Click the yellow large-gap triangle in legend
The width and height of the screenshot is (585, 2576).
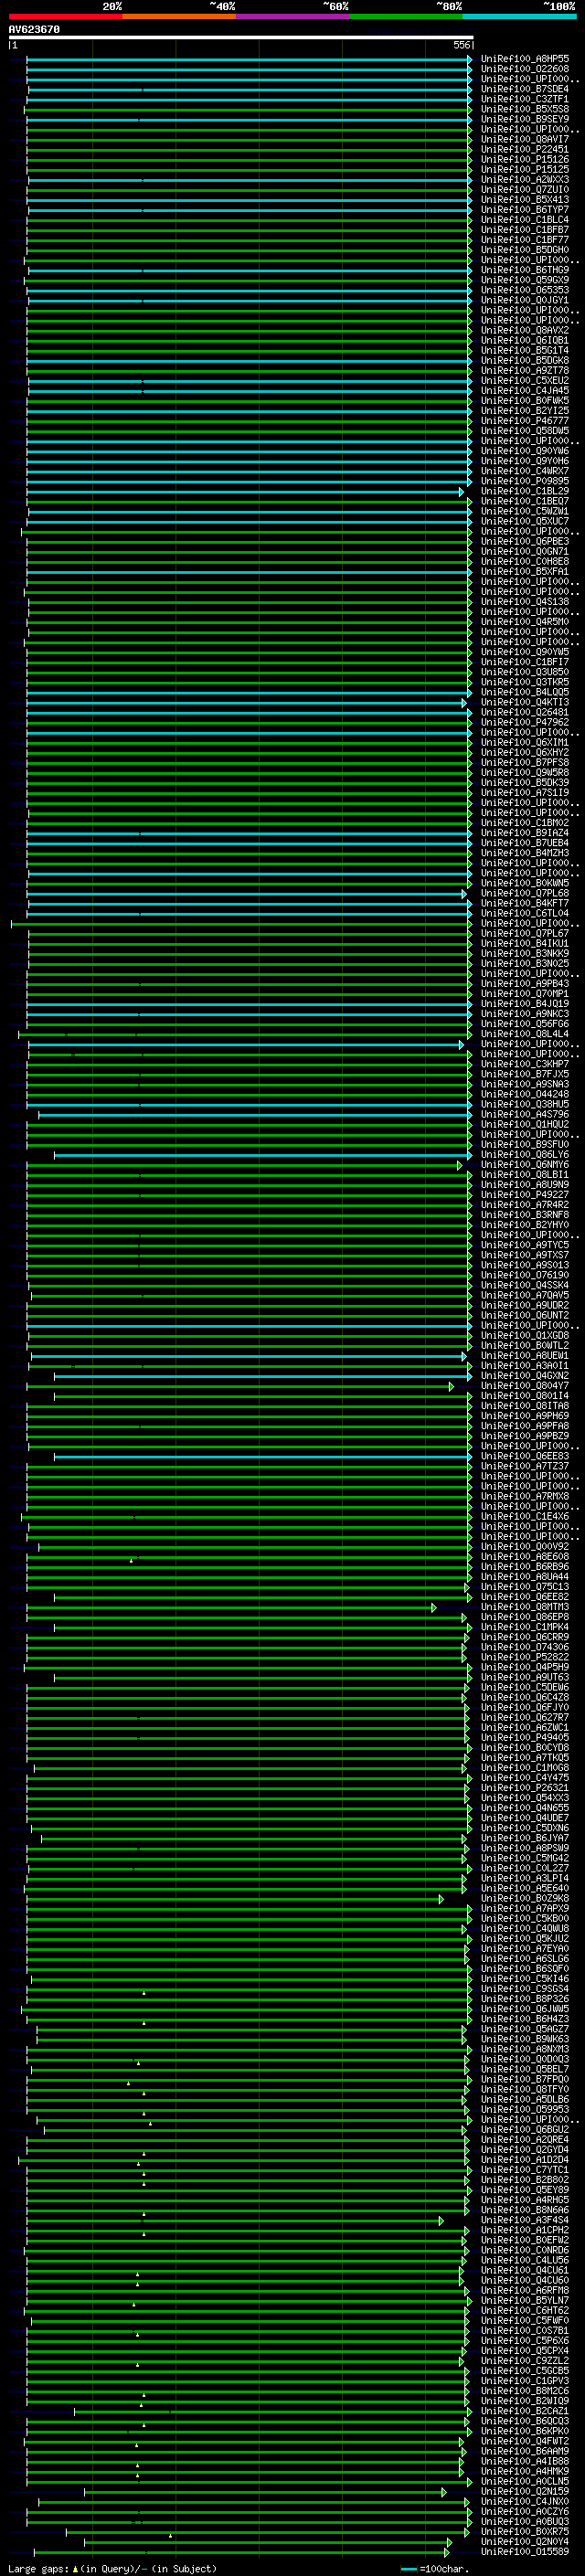(75, 2569)
